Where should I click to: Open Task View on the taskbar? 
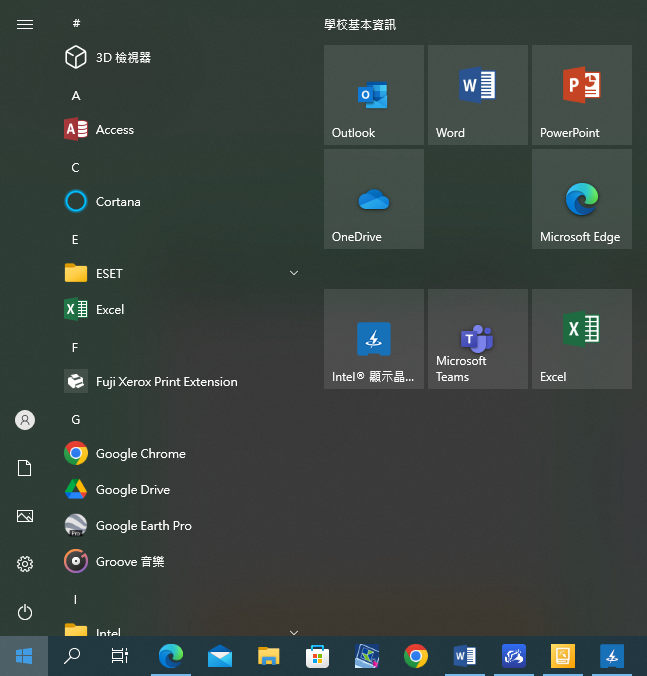120,656
